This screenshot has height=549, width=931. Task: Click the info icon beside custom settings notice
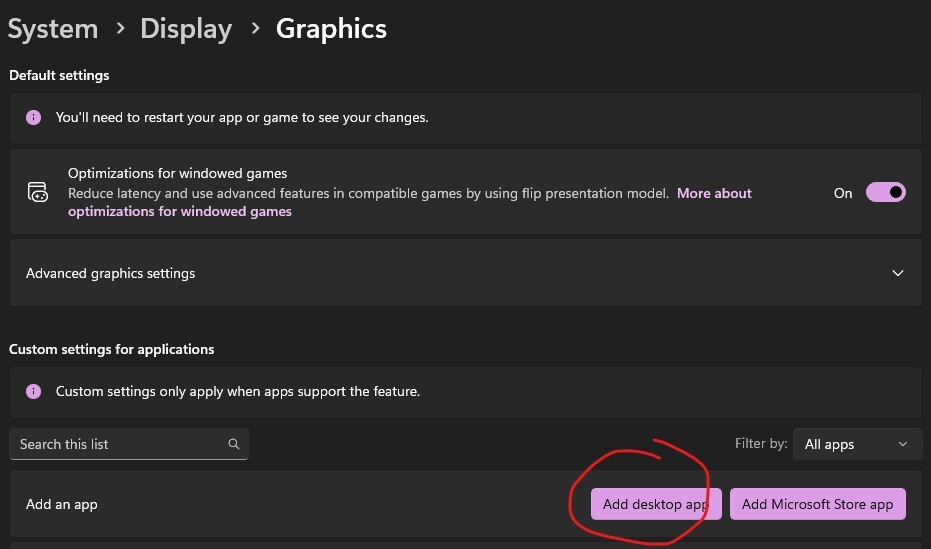click(33, 391)
